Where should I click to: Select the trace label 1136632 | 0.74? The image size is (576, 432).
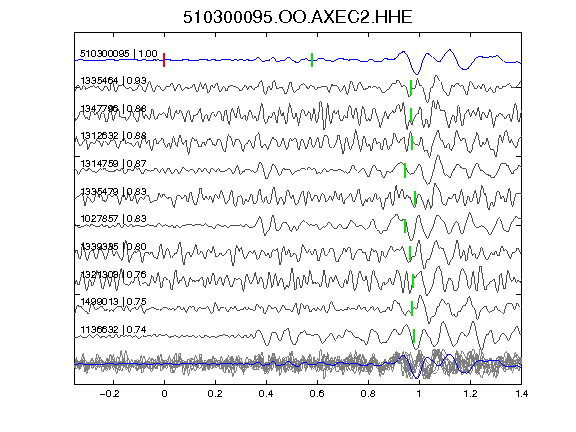pos(113,330)
